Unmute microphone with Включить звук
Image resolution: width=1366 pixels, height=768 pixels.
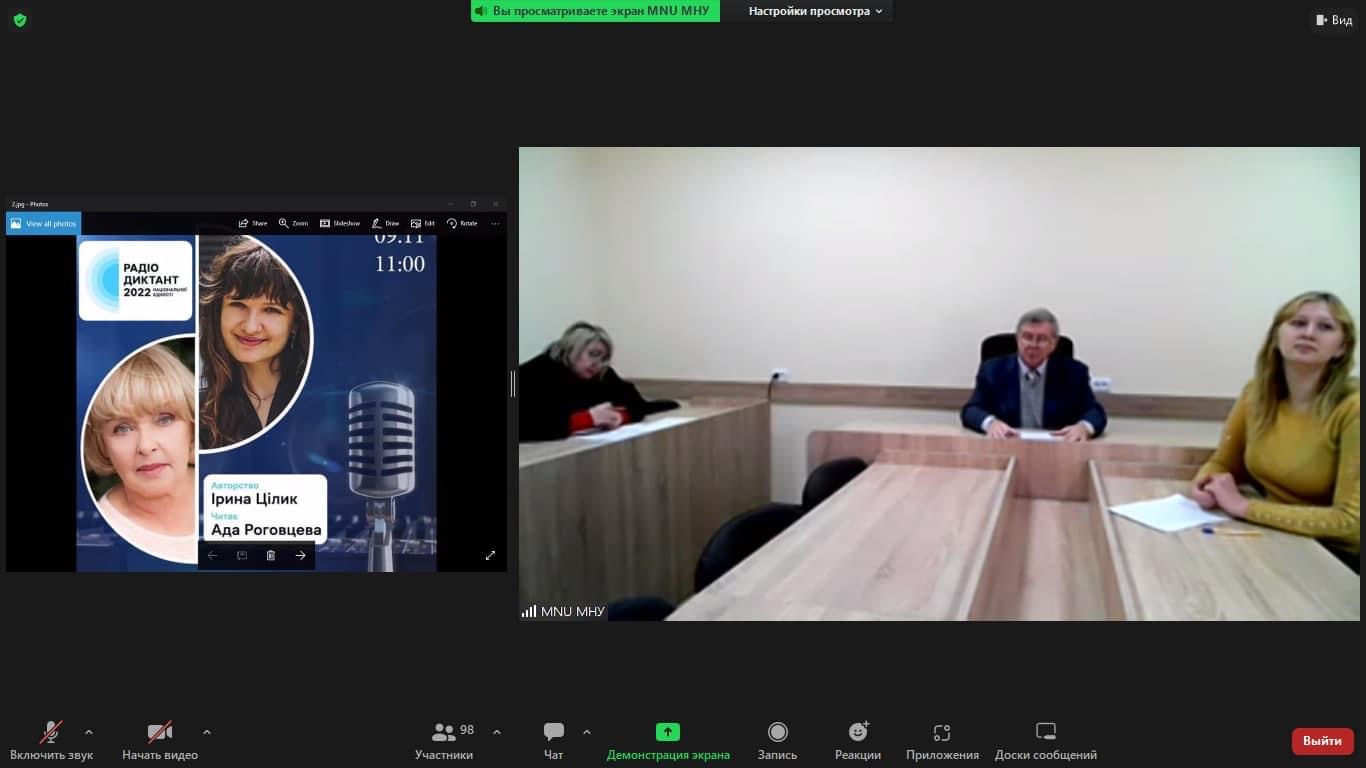(51, 741)
